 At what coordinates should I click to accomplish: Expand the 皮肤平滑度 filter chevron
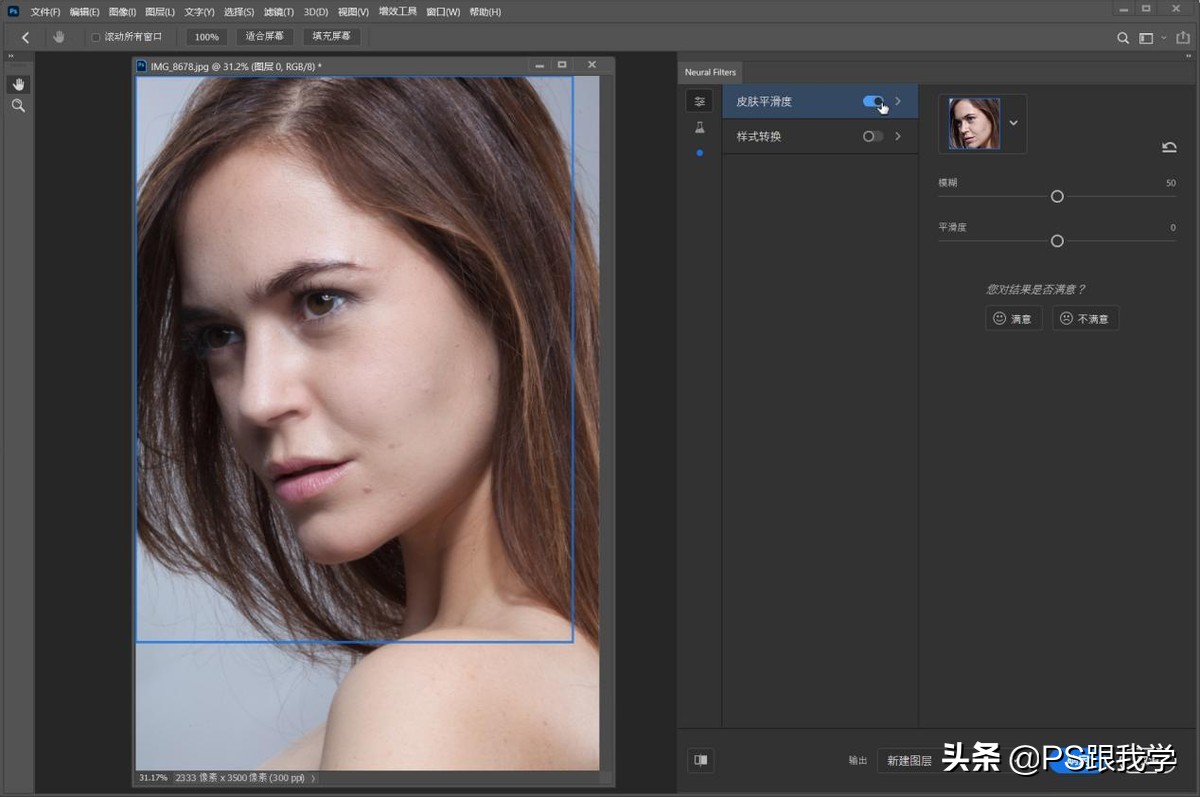898,101
